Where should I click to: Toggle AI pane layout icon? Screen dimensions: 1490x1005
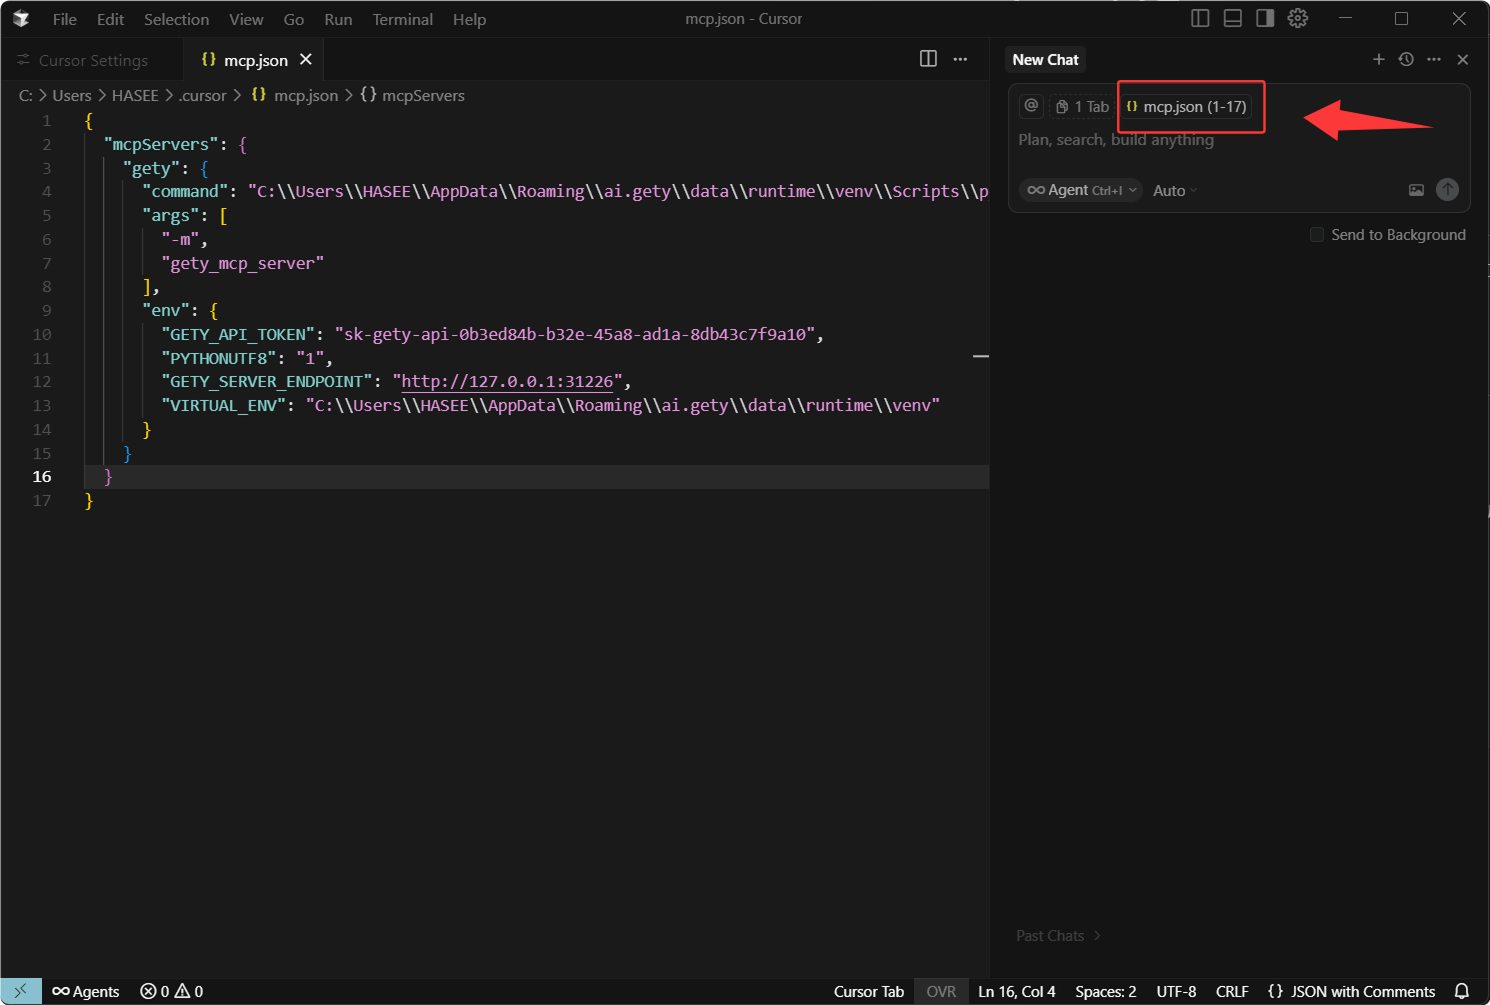pyautogui.click(x=1265, y=18)
